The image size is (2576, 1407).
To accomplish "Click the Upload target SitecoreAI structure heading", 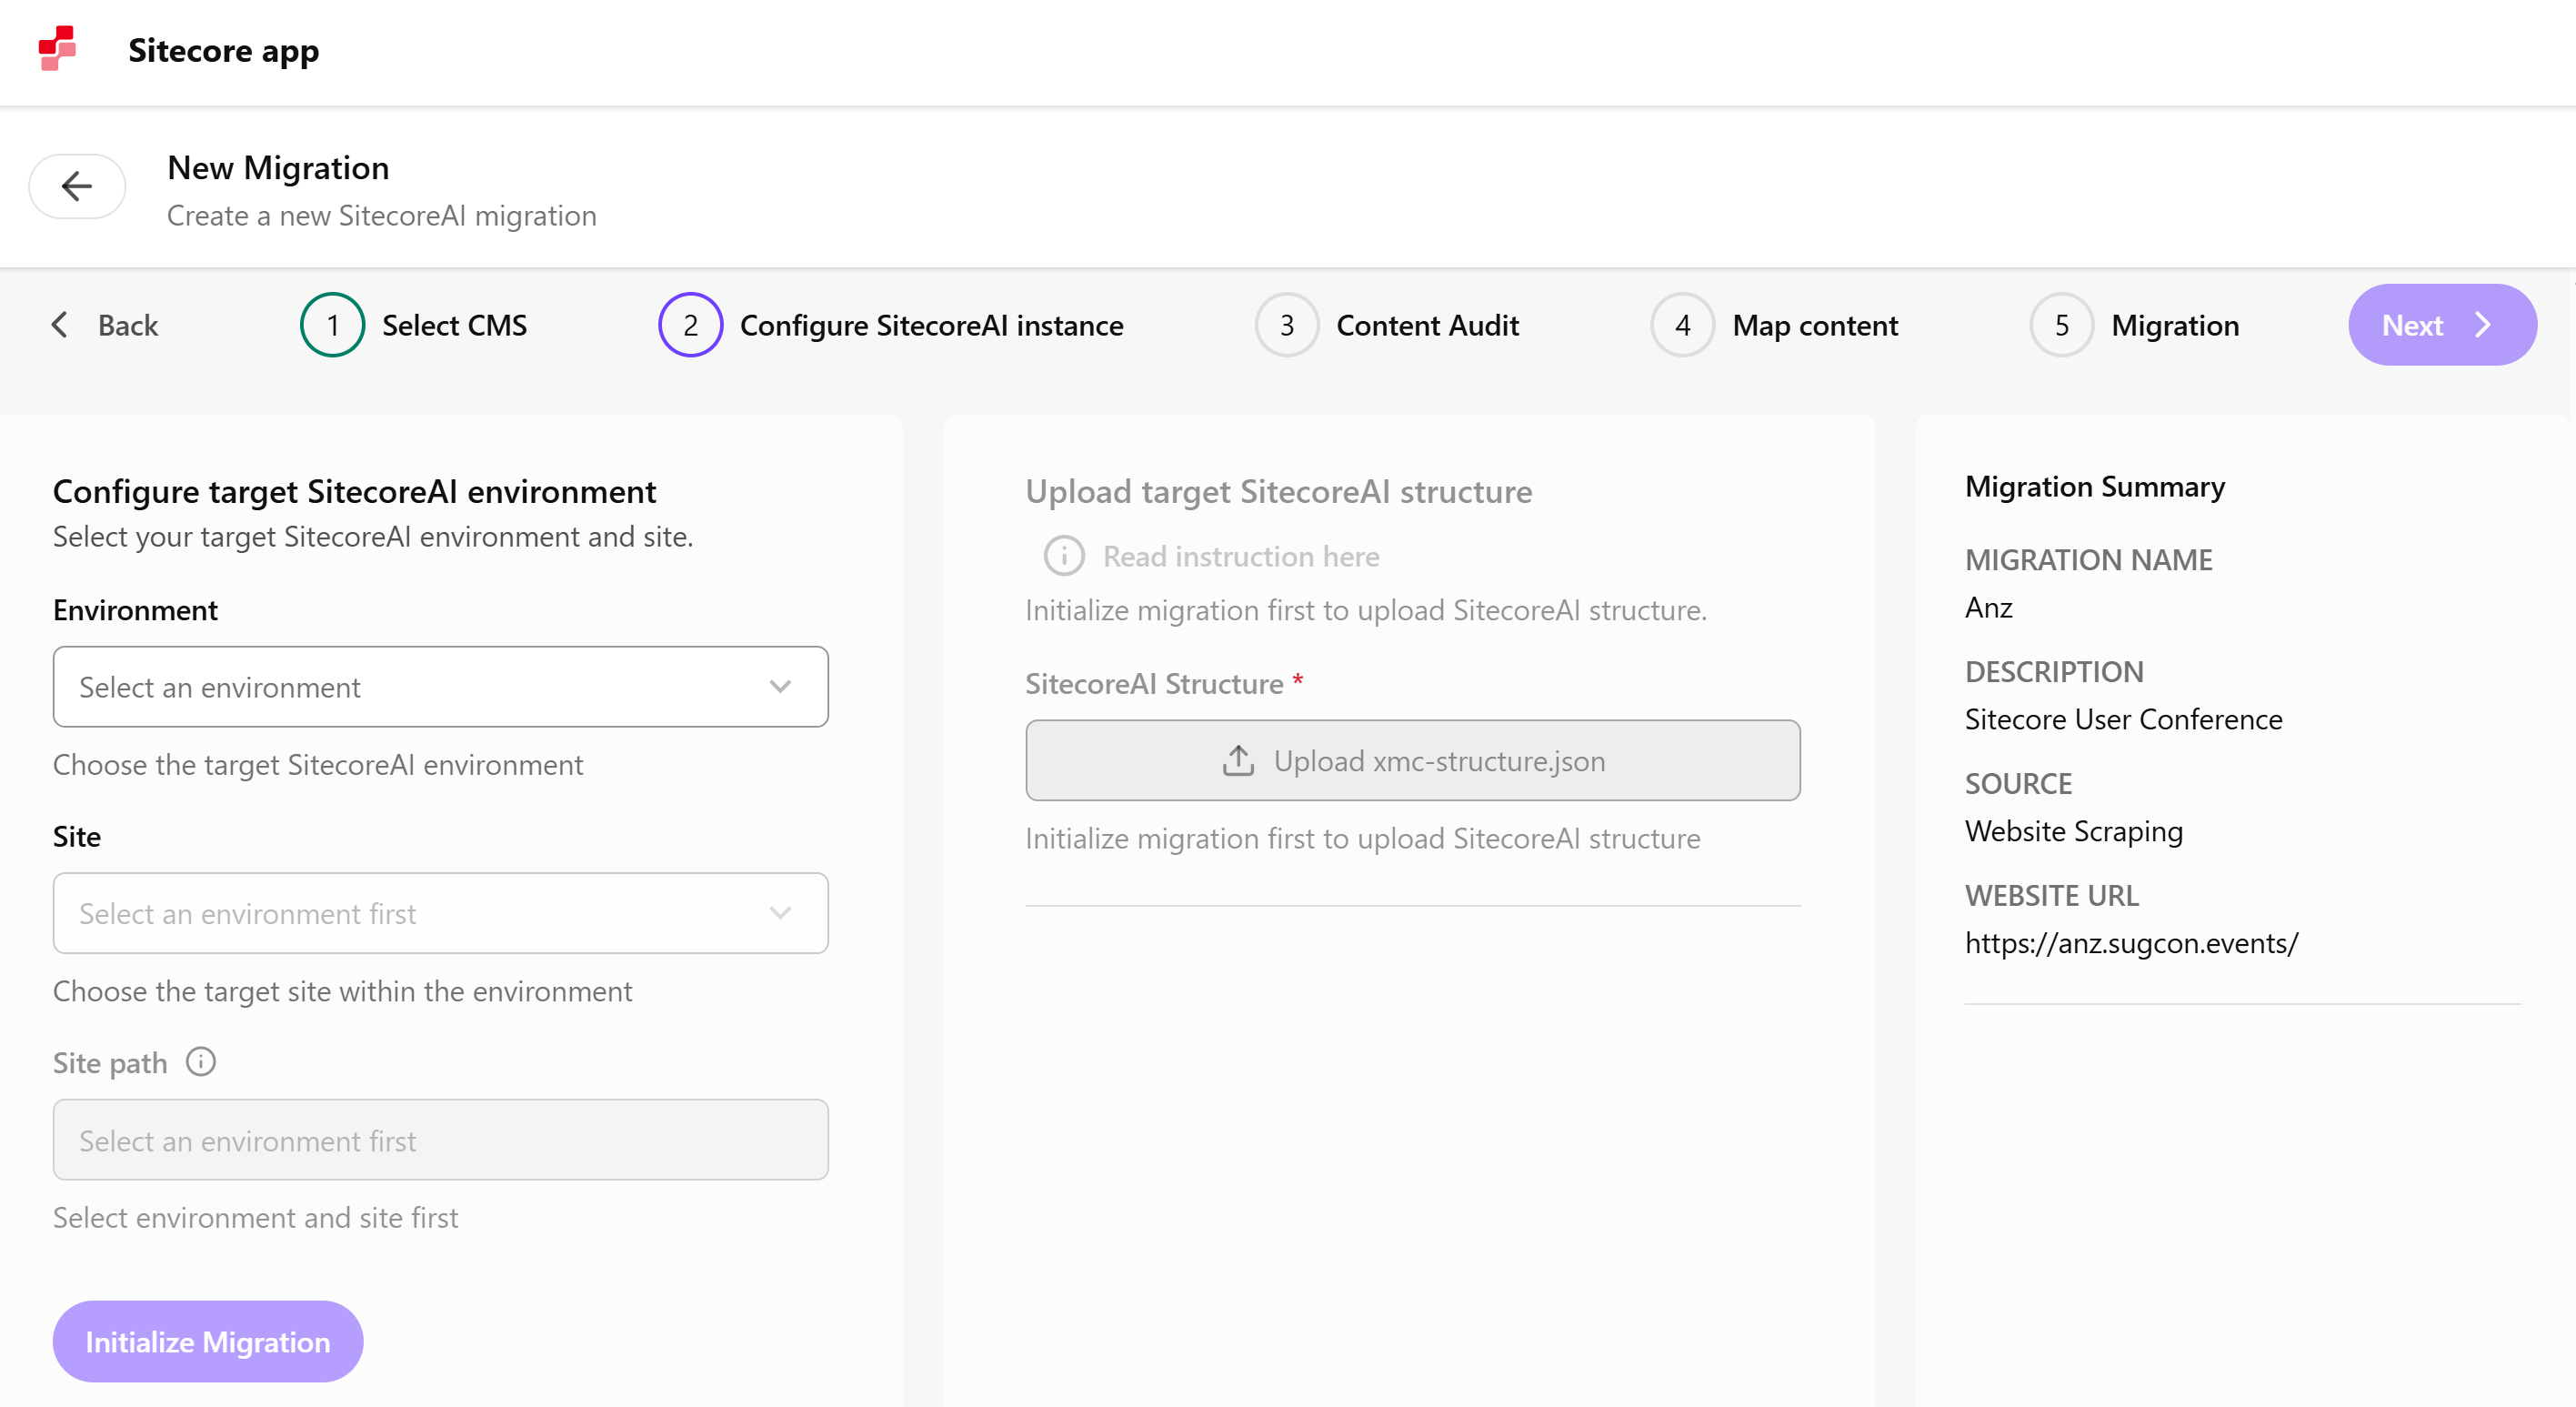I will click(x=1278, y=491).
